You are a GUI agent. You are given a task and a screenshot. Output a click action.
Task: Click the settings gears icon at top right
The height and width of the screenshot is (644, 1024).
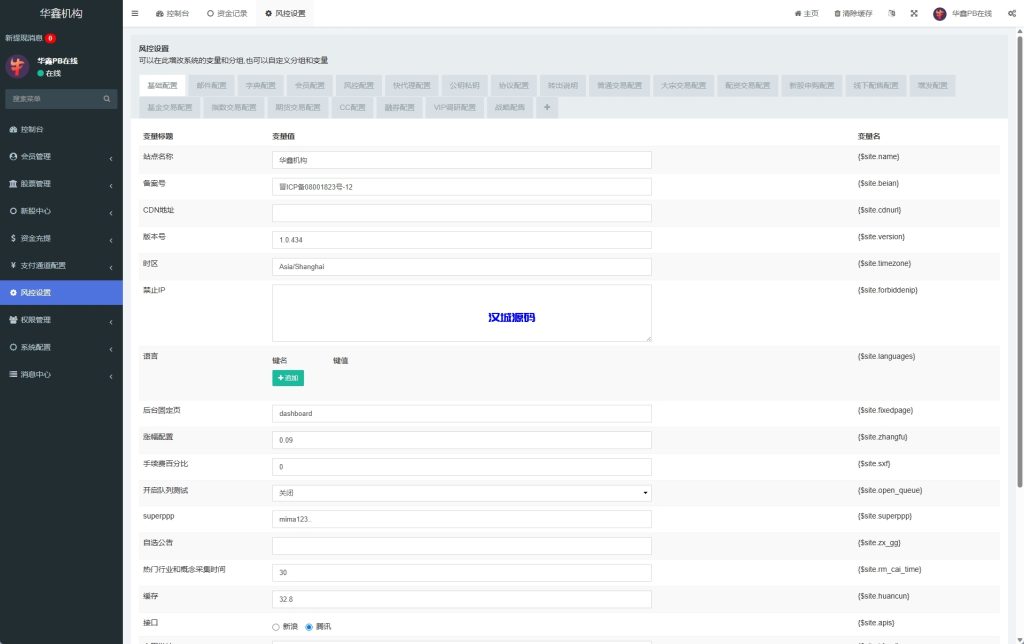1012,14
